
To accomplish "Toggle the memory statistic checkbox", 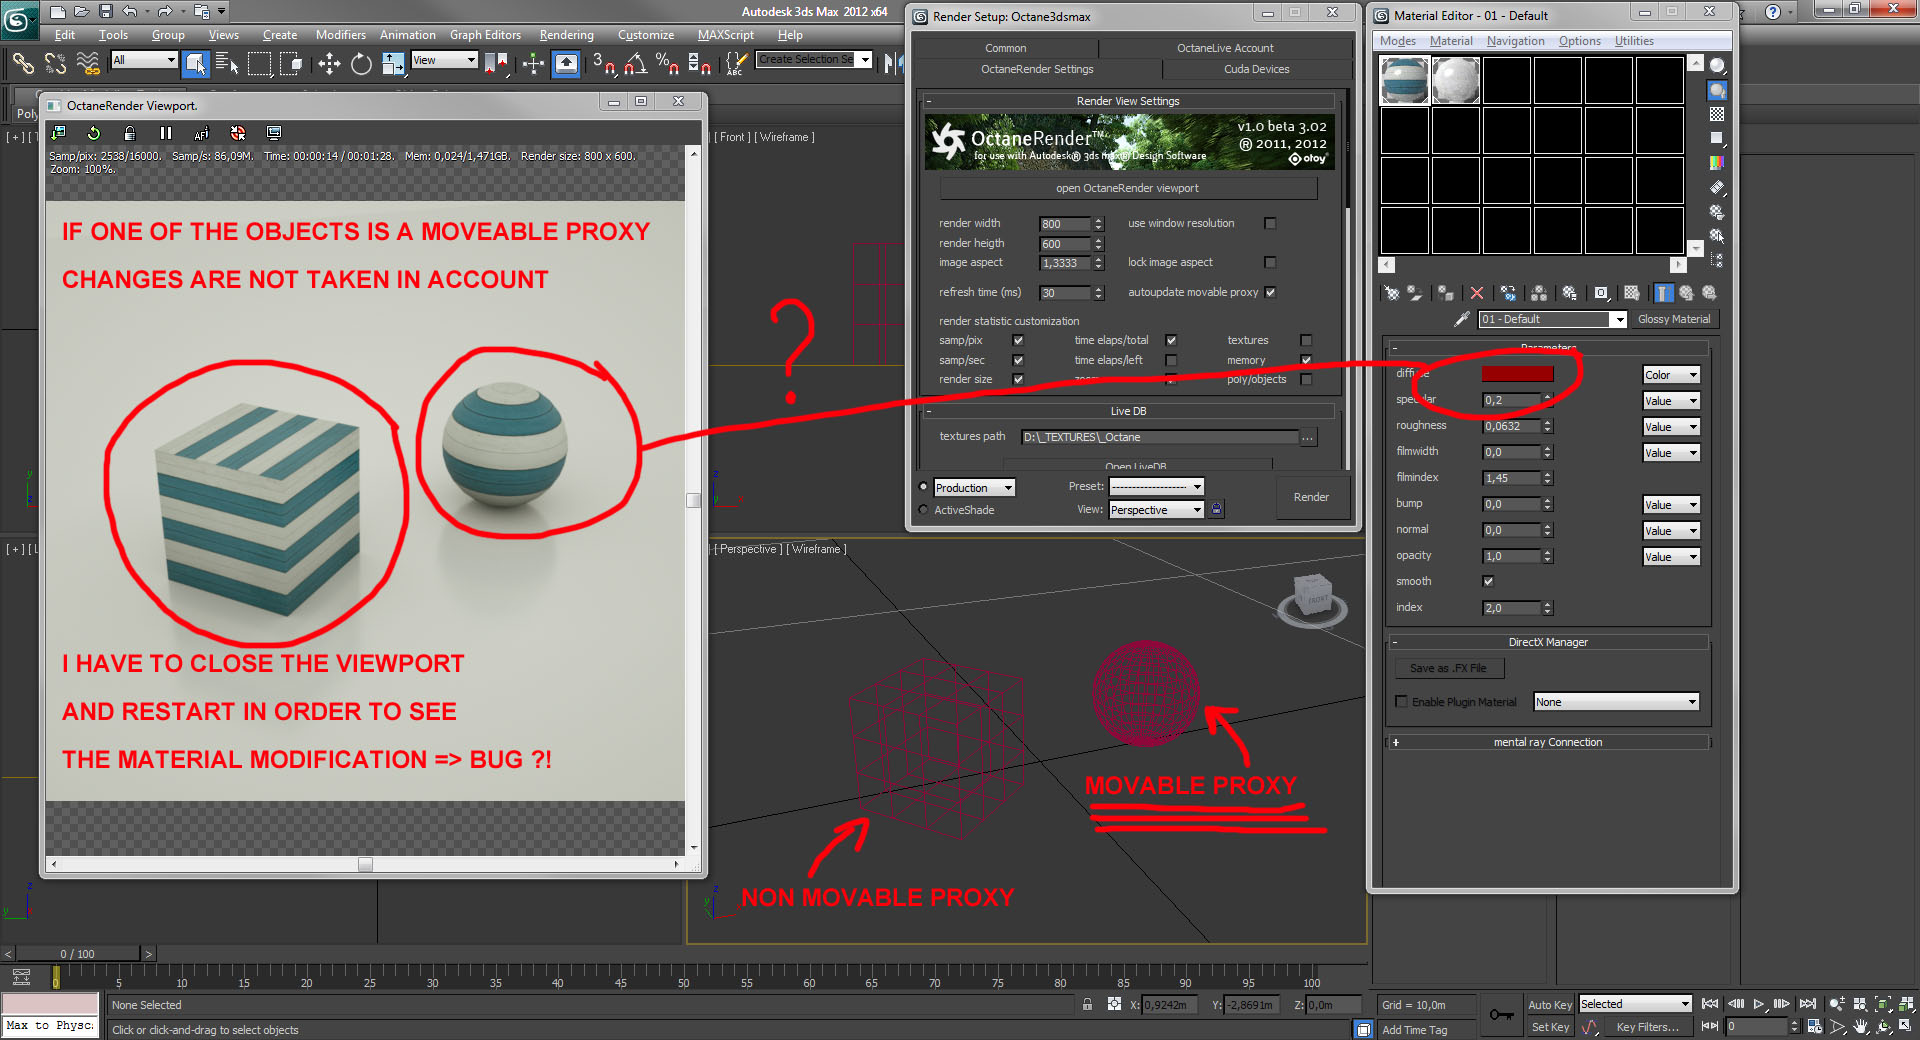I will coord(1306,360).
